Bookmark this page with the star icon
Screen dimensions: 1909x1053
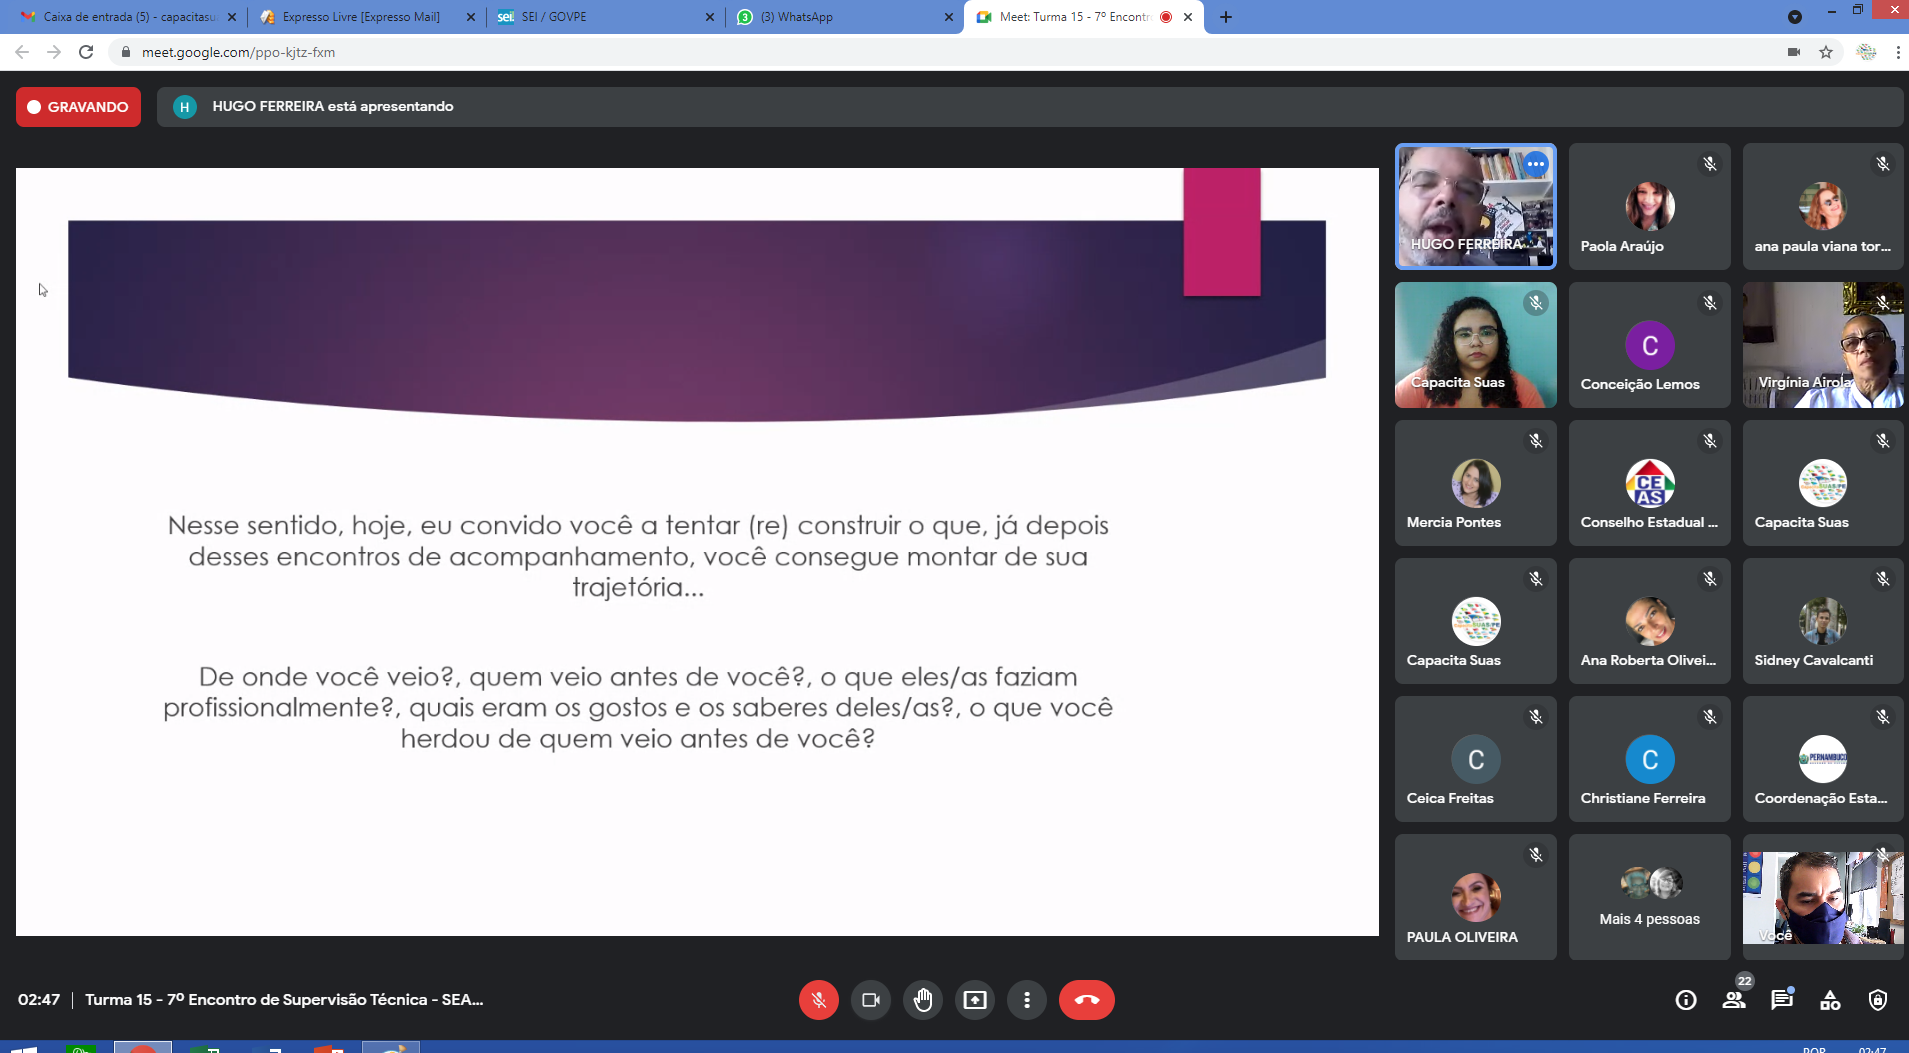pyautogui.click(x=1826, y=52)
